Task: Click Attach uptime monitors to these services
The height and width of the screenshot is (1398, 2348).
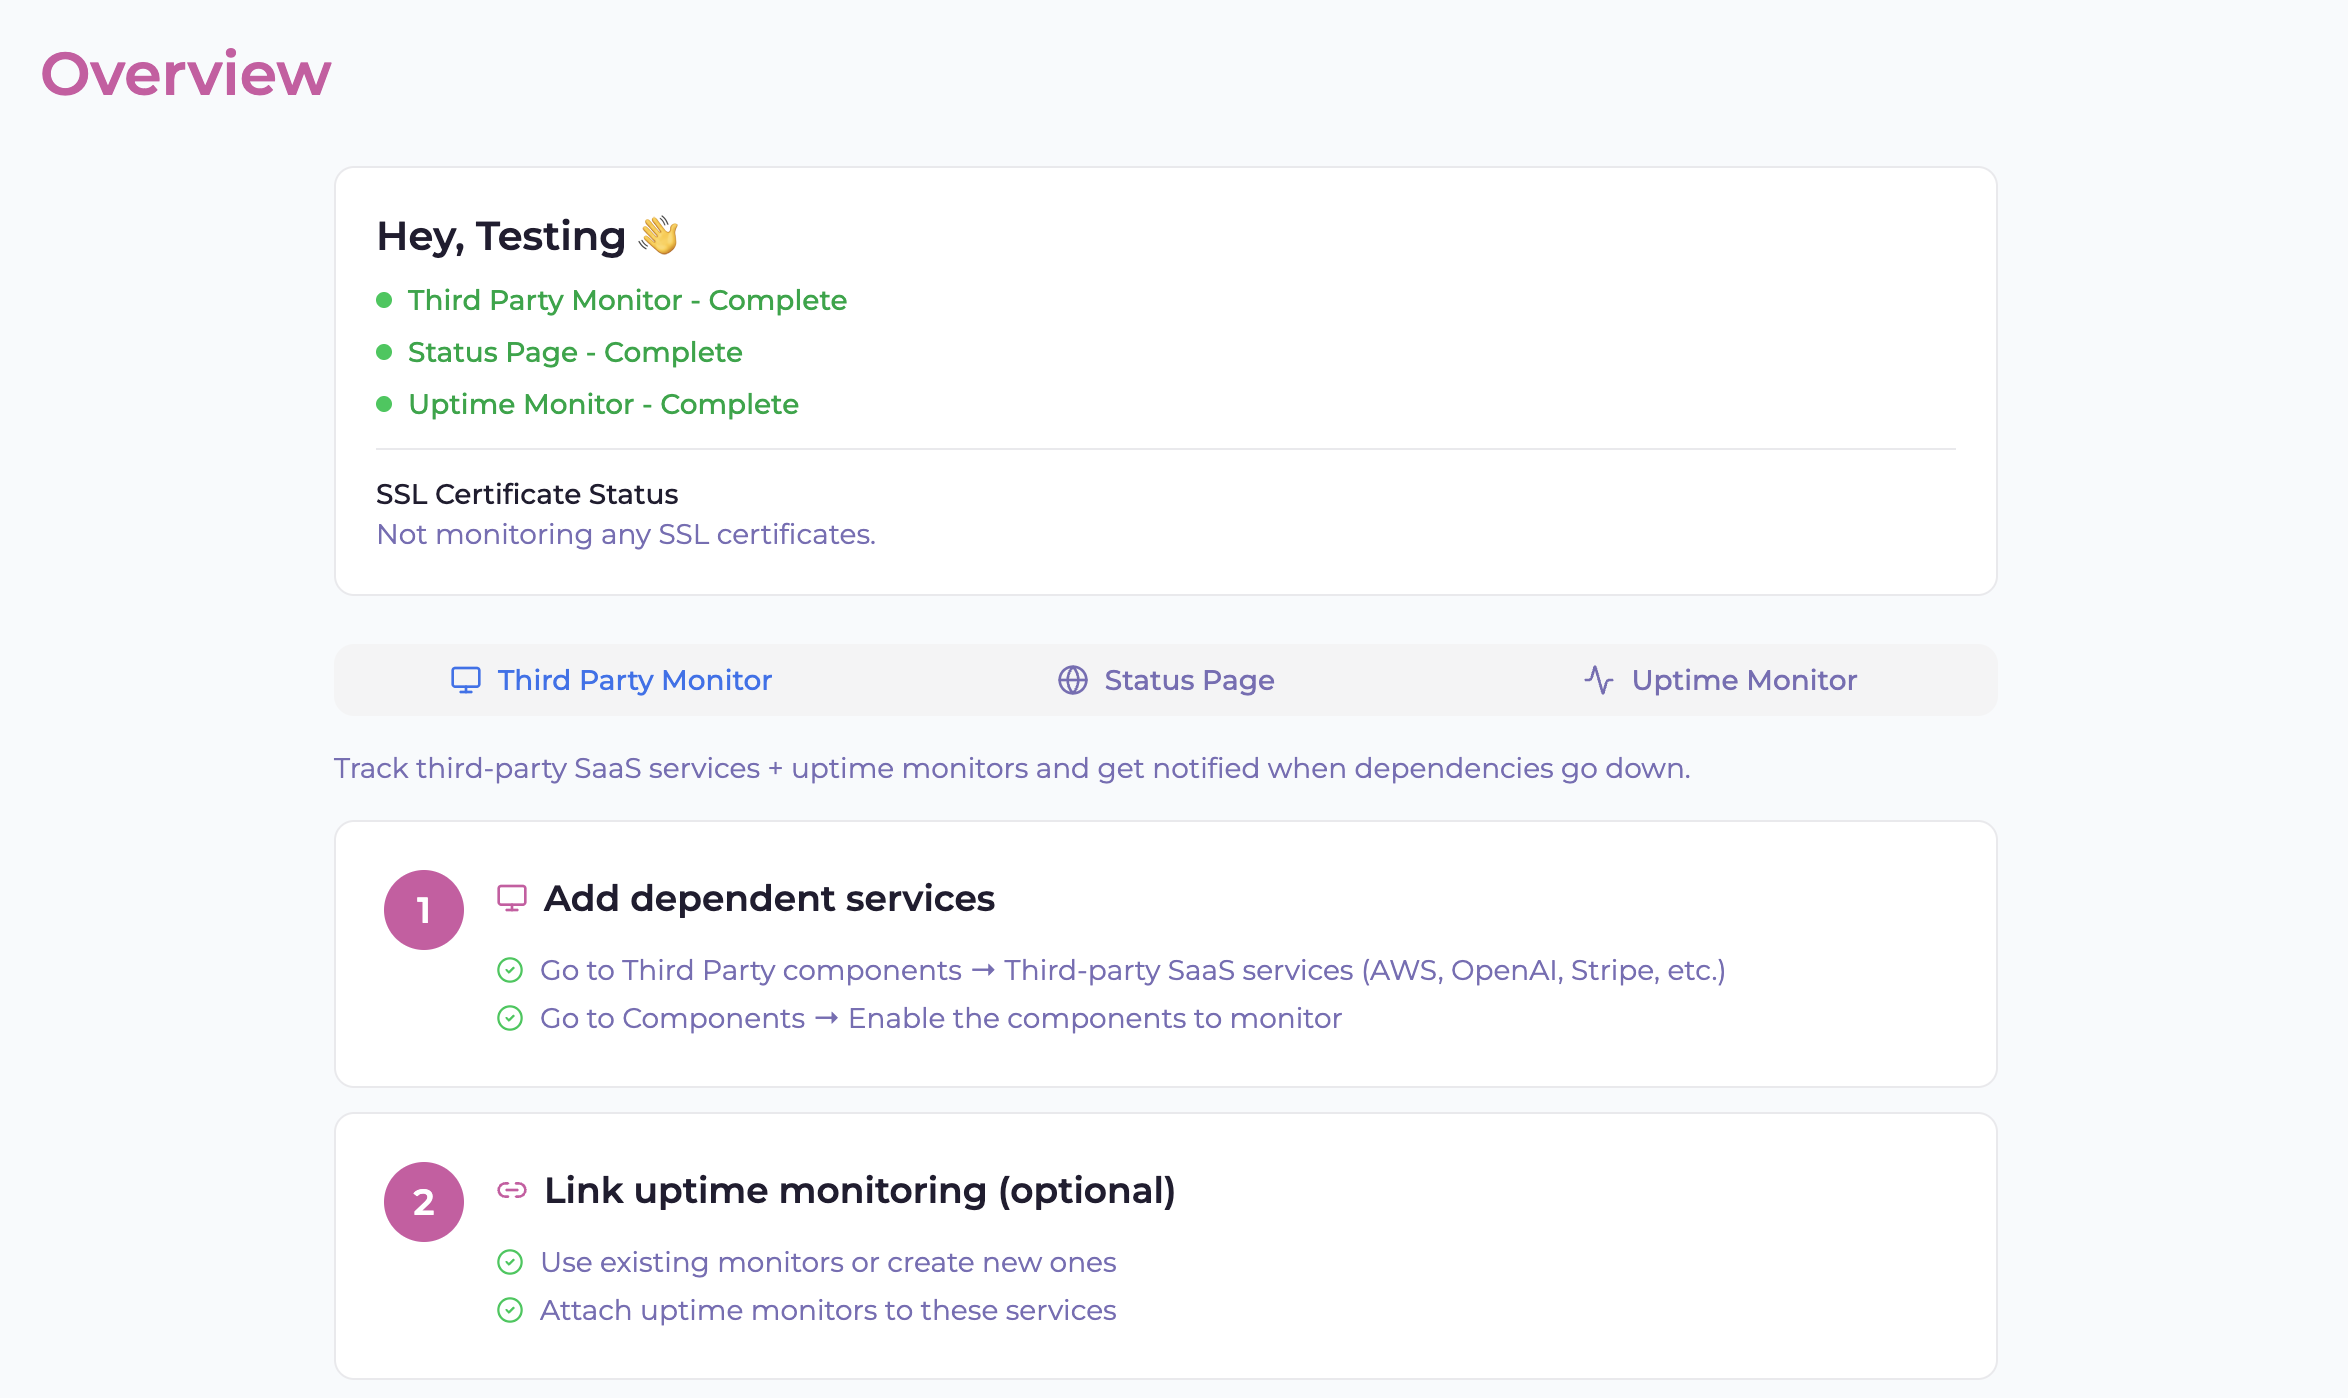Action: [x=828, y=1310]
